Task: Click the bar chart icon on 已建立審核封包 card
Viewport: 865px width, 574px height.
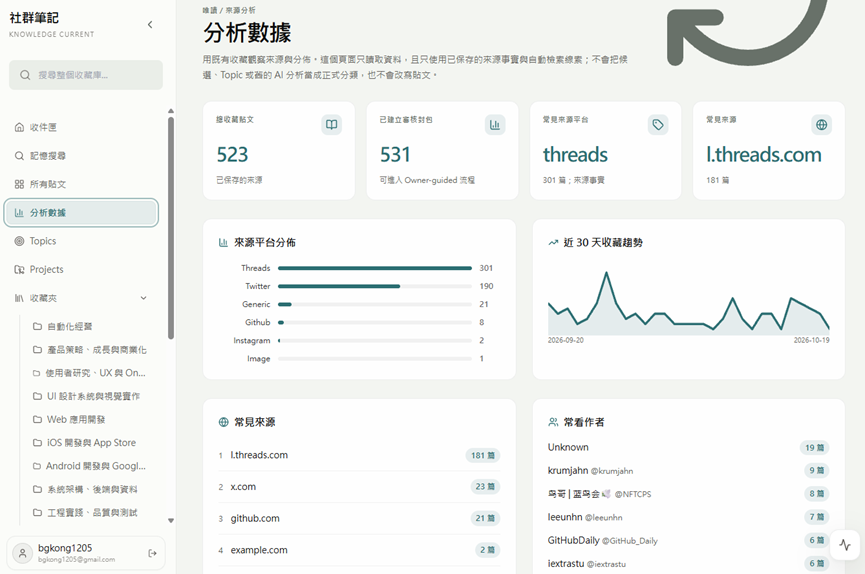Action: pyautogui.click(x=495, y=125)
